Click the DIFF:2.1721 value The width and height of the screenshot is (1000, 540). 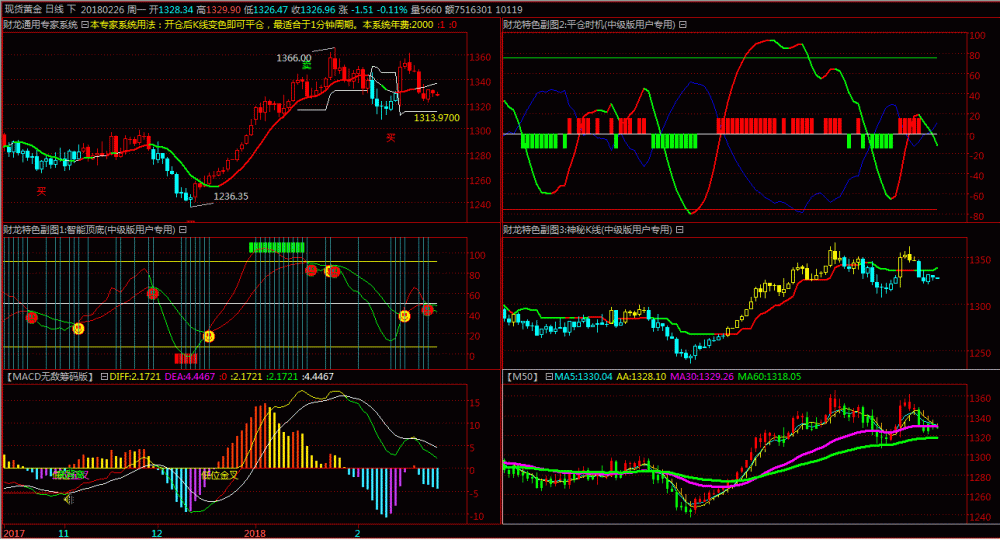(x=135, y=377)
